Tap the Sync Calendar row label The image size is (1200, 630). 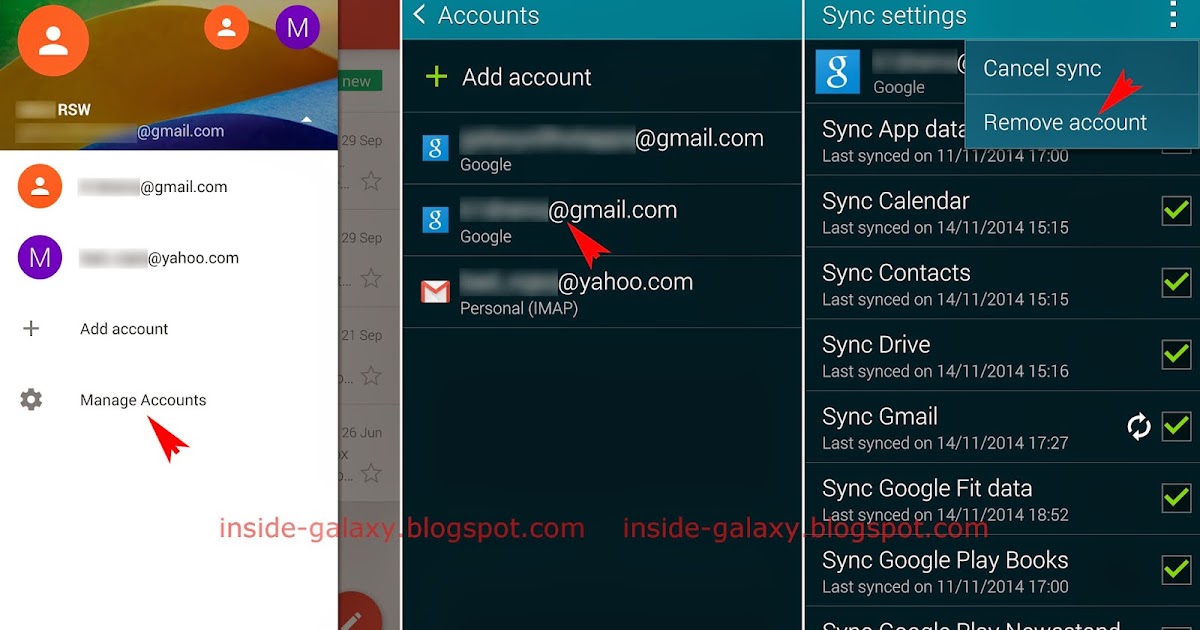pos(896,201)
